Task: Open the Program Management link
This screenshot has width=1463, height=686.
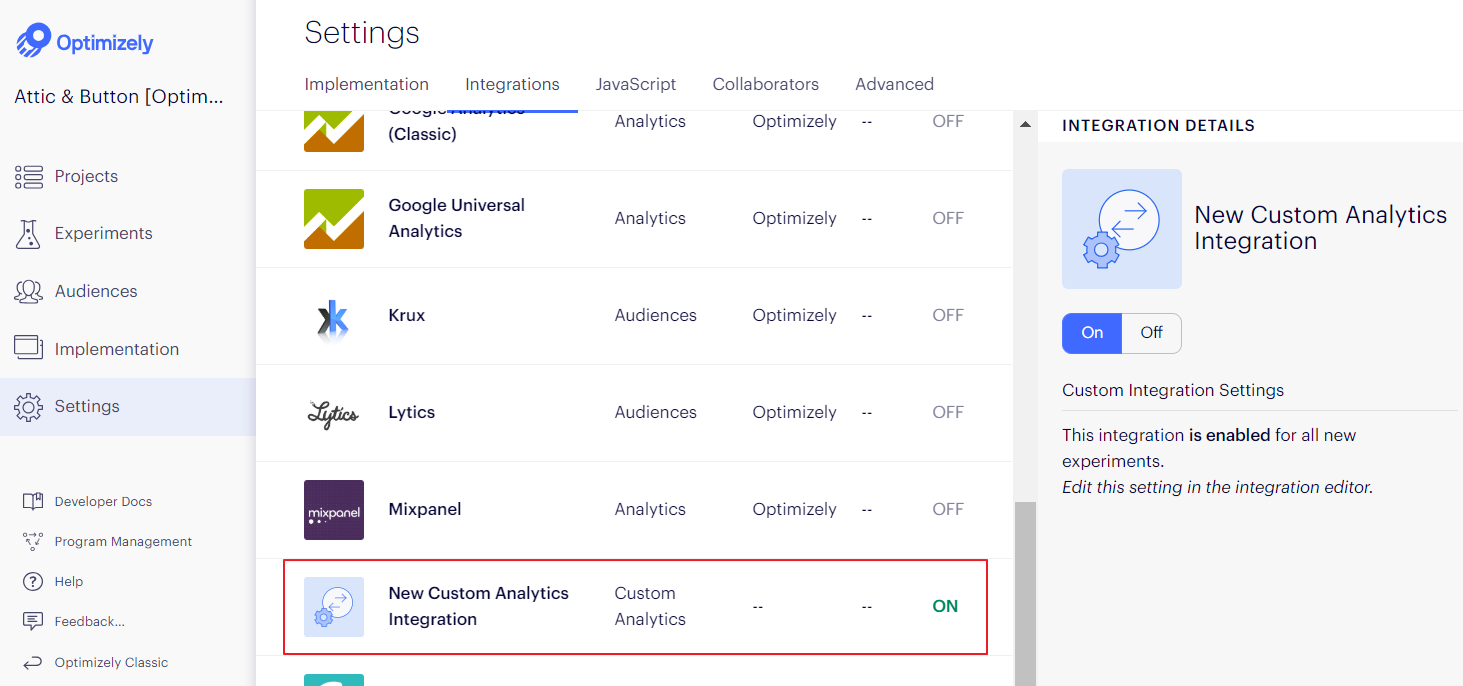Action: (123, 542)
